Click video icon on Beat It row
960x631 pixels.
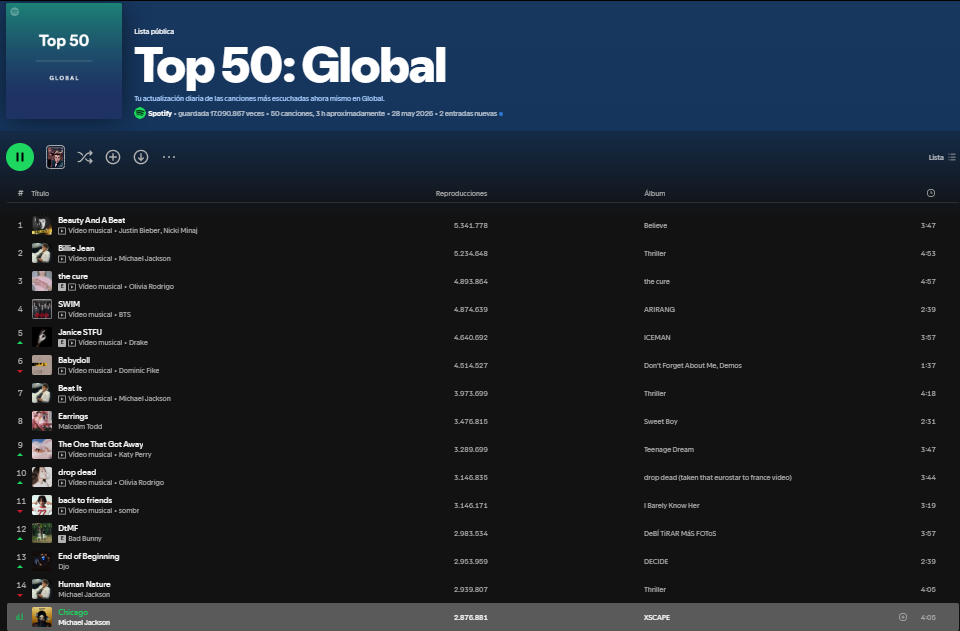tap(62, 399)
